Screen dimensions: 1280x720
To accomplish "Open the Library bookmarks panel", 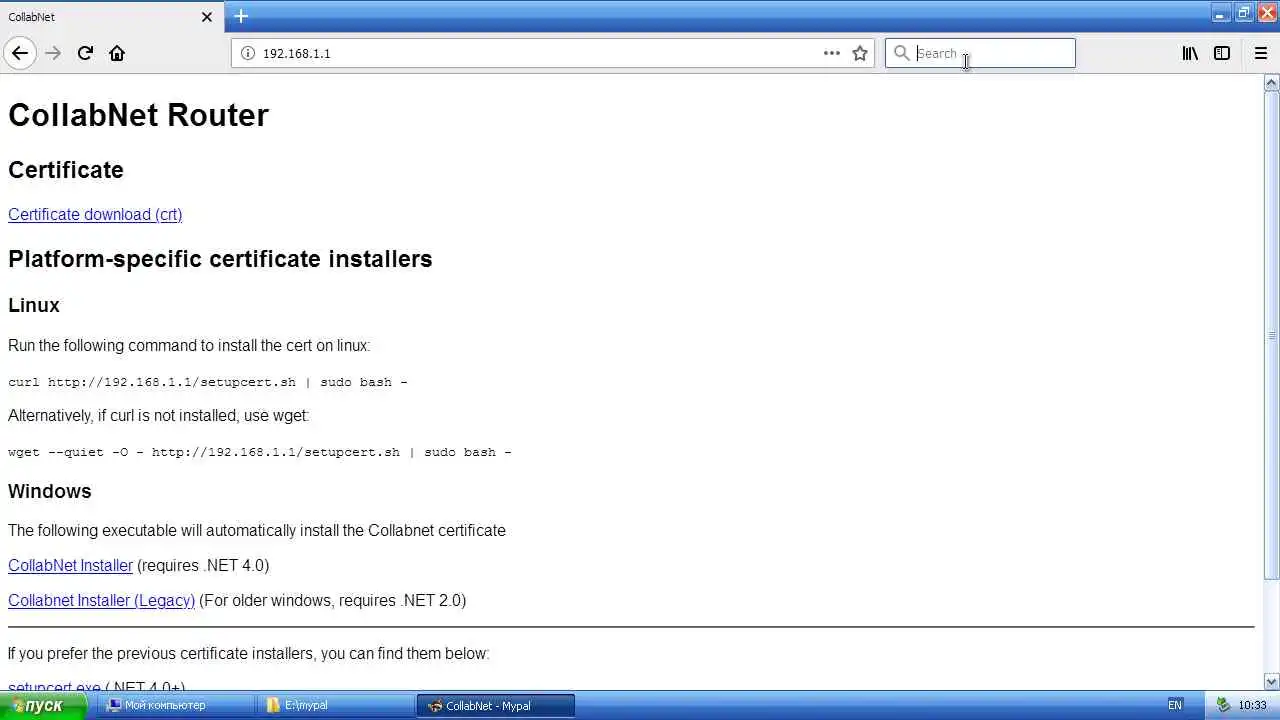I will [1190, 53].
